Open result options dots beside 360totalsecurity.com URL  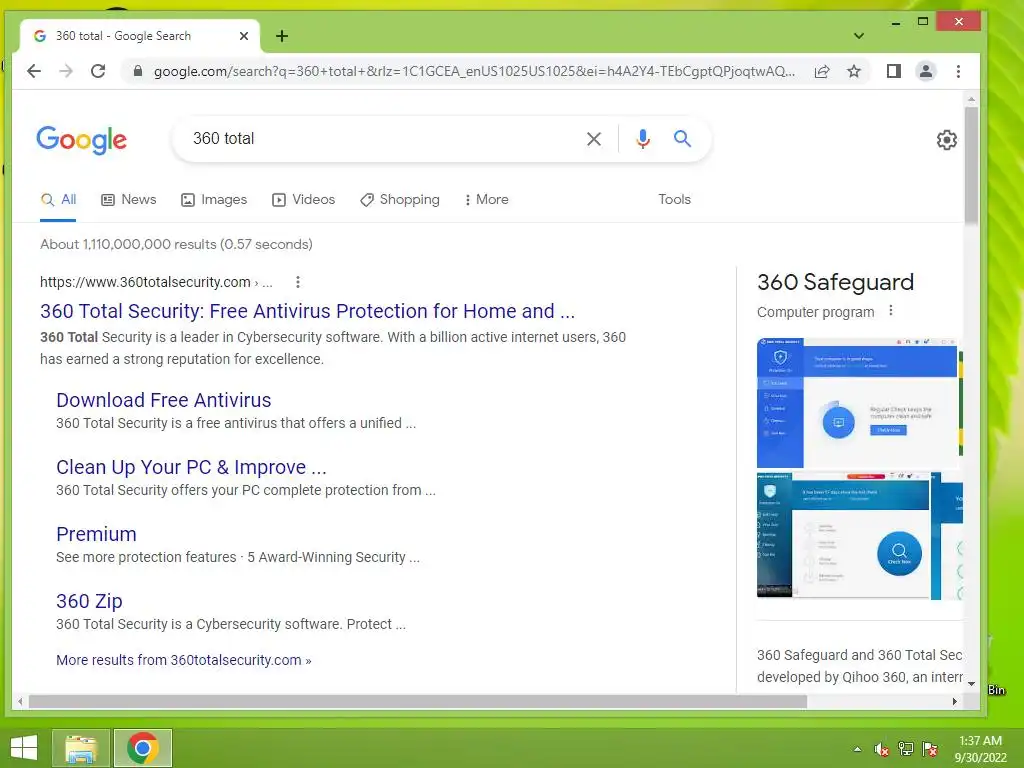[x=298, y=282]
